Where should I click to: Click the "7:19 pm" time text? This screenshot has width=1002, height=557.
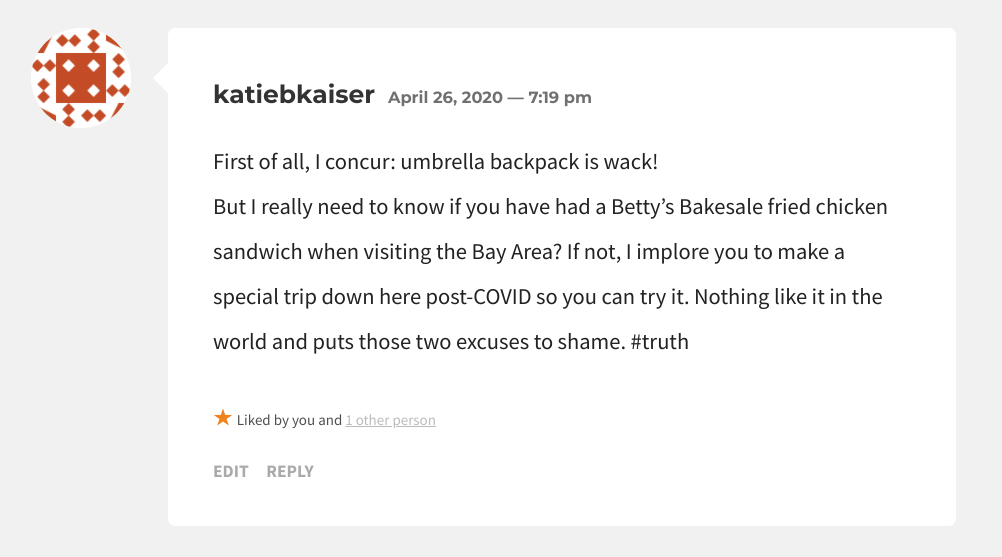click(560, 97)
